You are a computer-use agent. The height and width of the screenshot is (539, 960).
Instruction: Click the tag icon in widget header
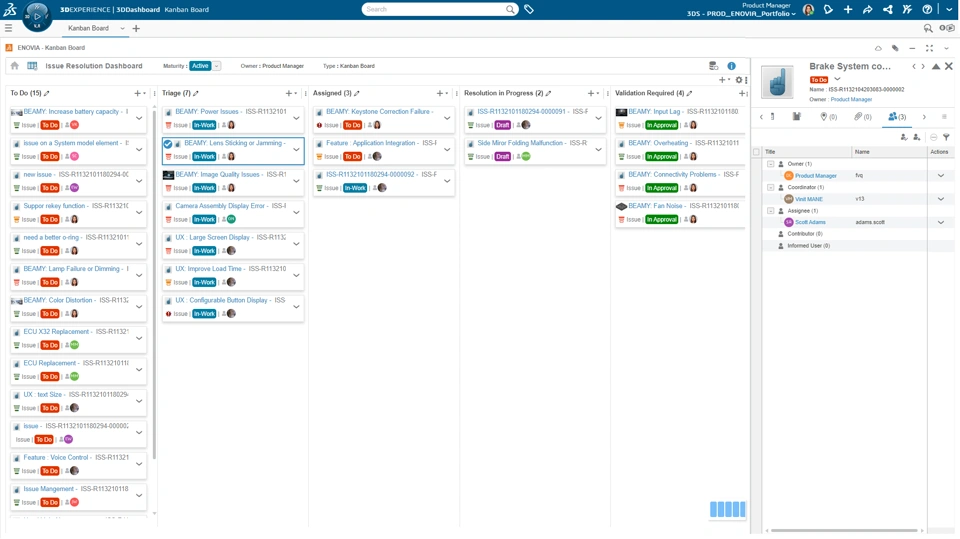895,48
